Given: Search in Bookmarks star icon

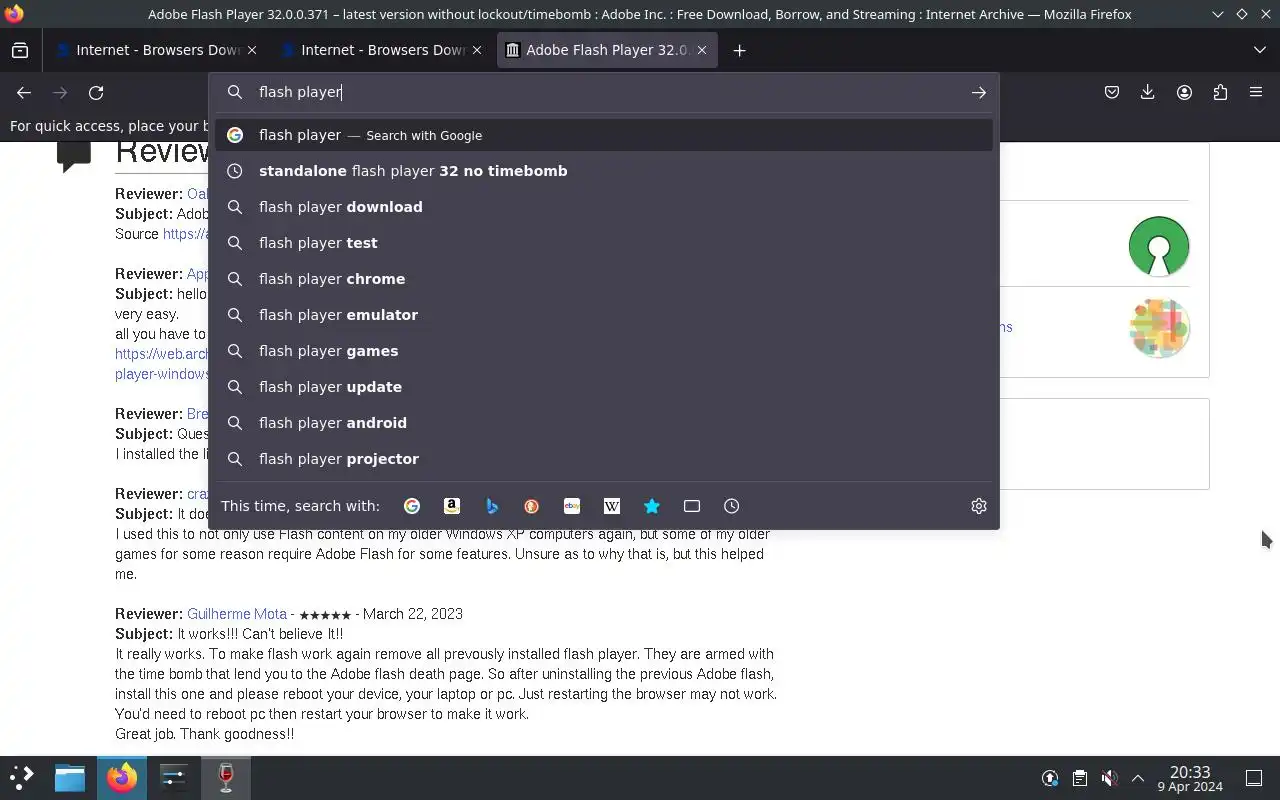Looking at the screenshot, I should [x=652, y=506].
